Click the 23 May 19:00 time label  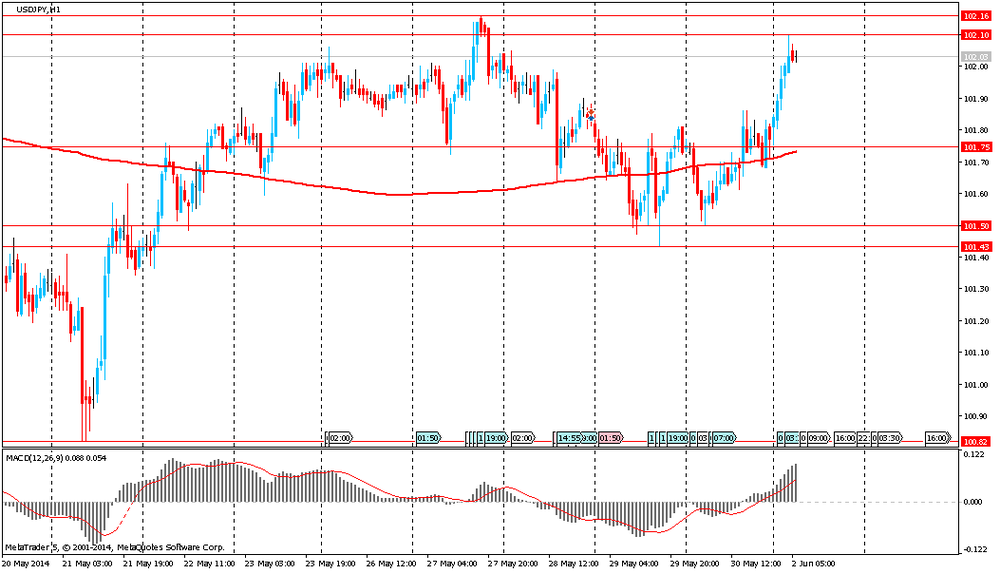(330, 564)
